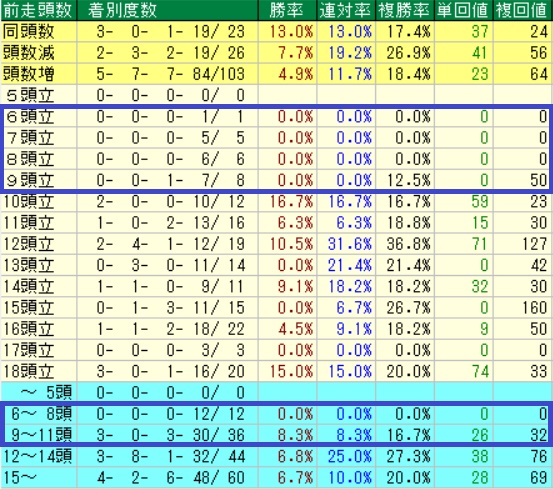The width and height of the screenshot is (553, 489).
Task: Click the 複回値 column header
Action: (522, 10)
